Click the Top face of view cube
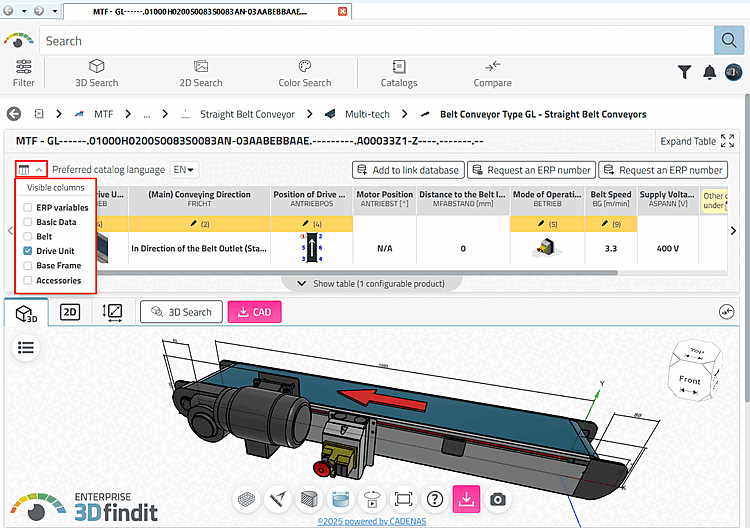Image resolution: width=750 pixels, height=528 pixels. (x=697, y=352)
